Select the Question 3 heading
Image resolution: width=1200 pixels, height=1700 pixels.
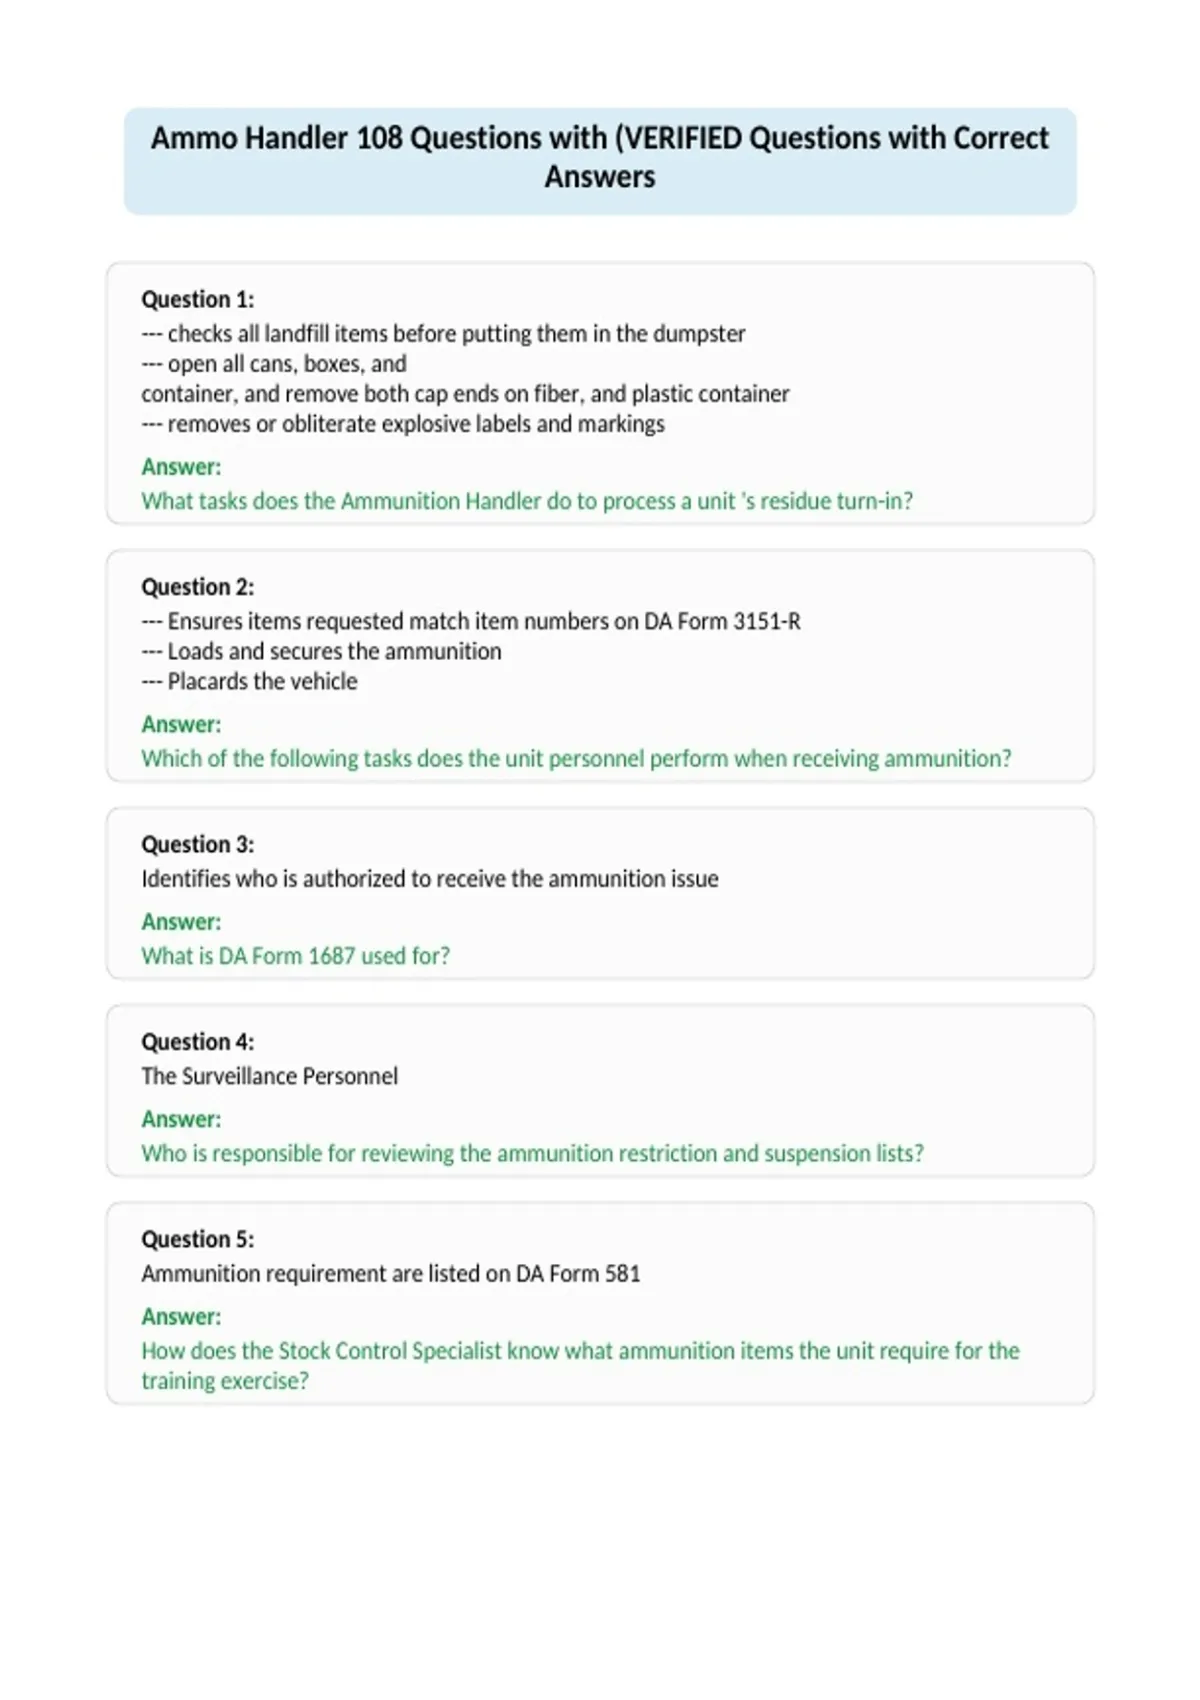coord(198,844)
